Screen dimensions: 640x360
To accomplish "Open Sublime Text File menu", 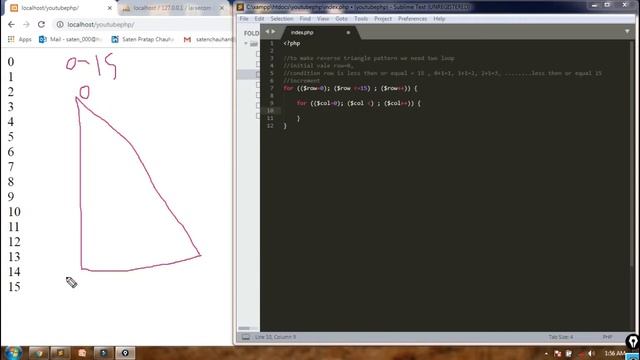I will pyautogui.click(x=244, y=19).
